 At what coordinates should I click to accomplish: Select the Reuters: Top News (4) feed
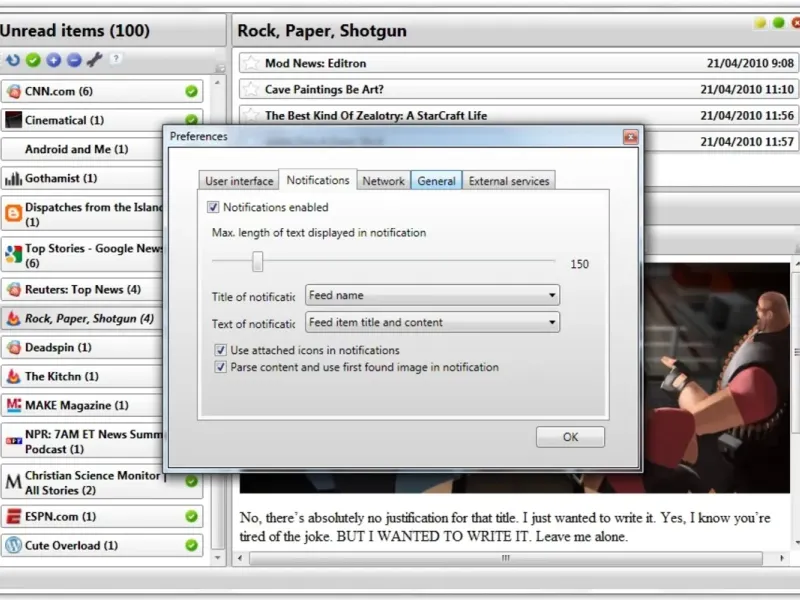point(82,290)
